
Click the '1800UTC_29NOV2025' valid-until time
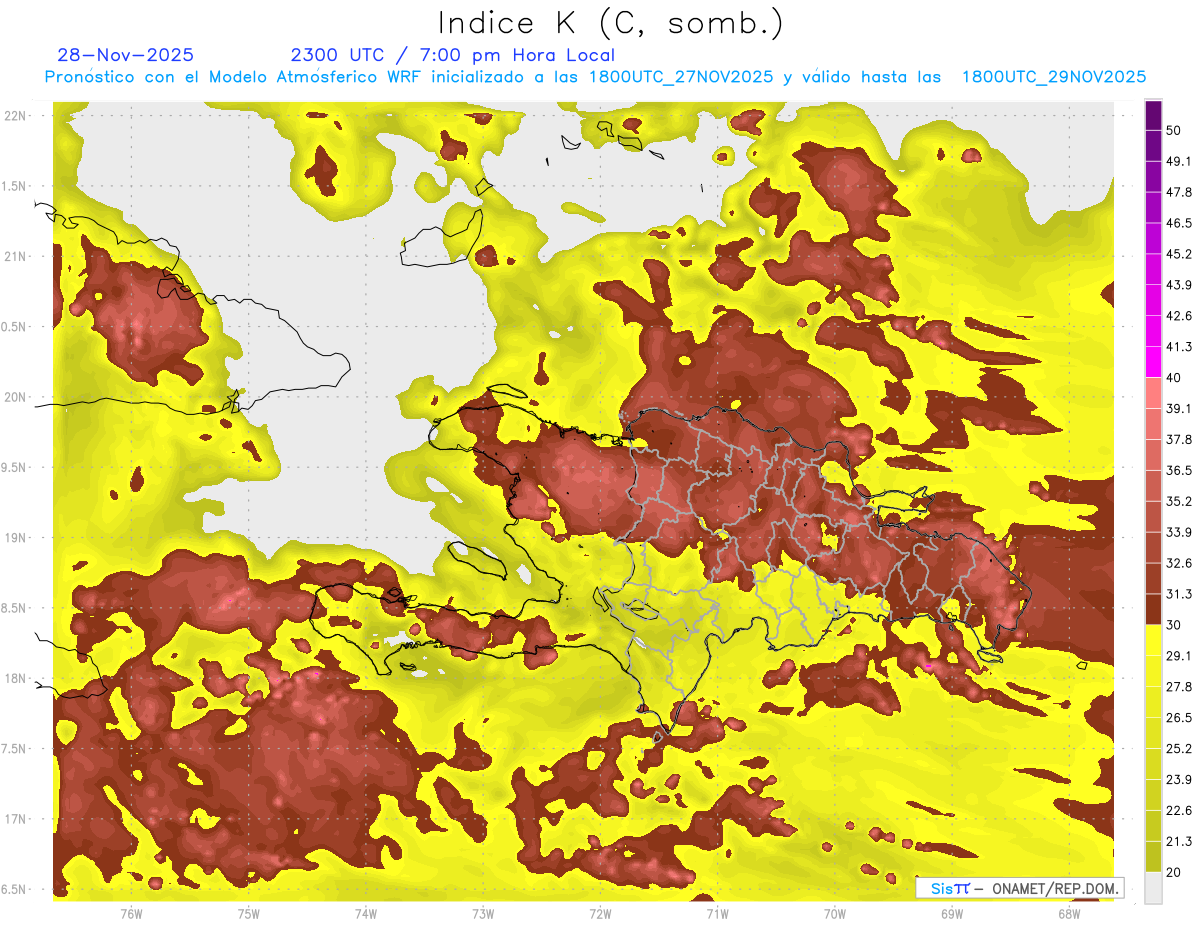pyautogui.click(x=1054, y=77)
